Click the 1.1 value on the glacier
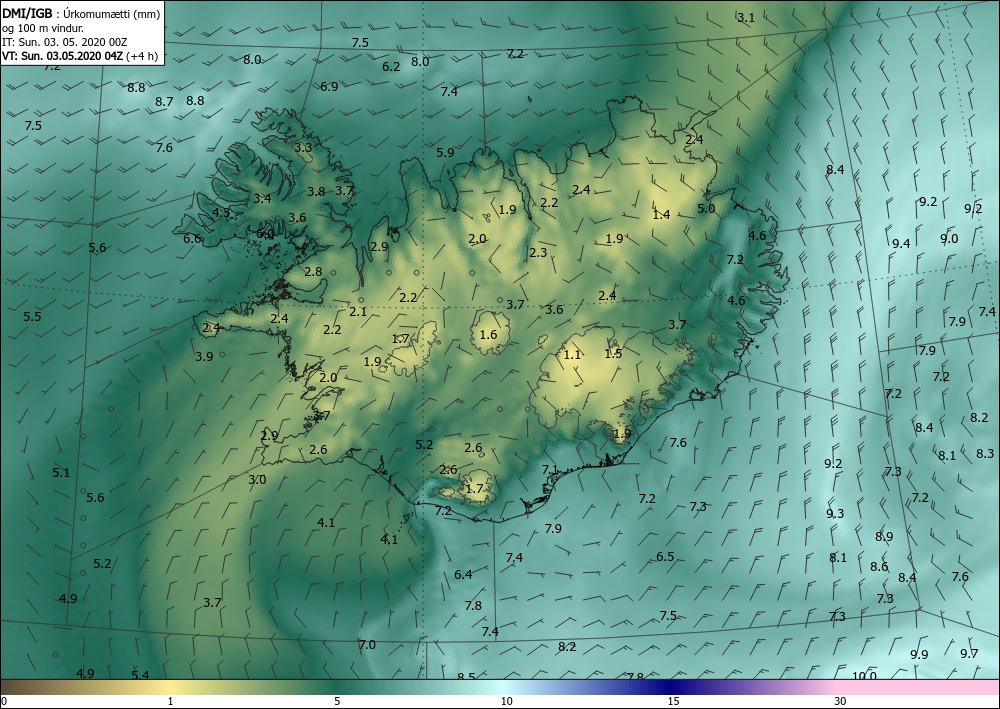Image resolution: width=1000 pixels, height=709 pixels. pyautogui.click(x=573, y=354)
